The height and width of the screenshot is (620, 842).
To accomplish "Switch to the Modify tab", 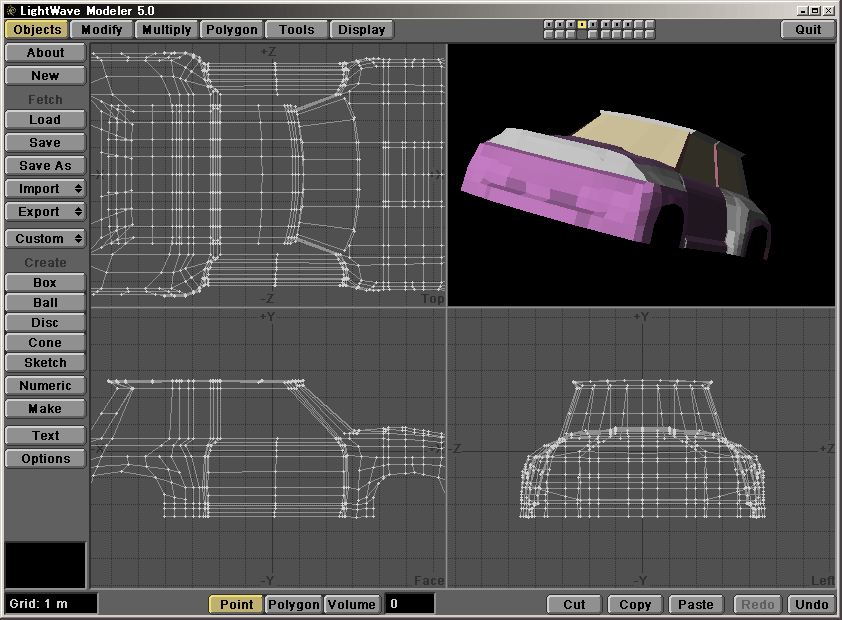I will 101,30.
